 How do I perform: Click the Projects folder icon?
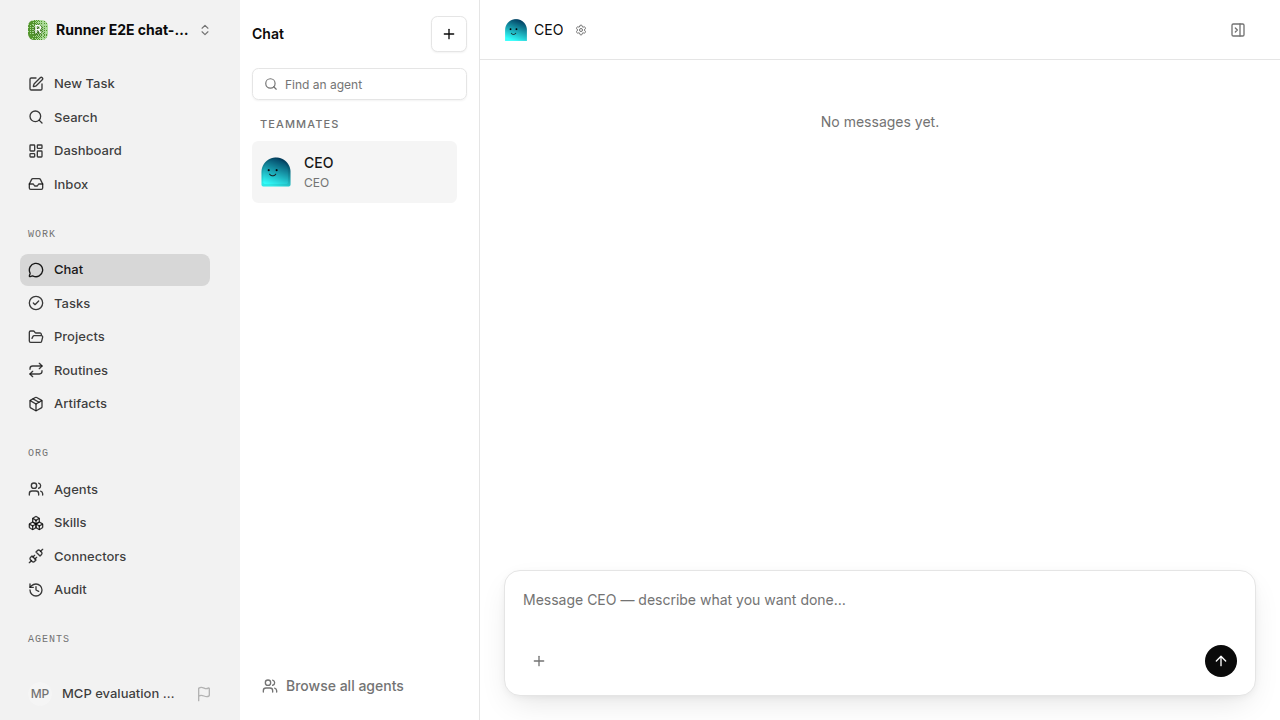[36, 336]
